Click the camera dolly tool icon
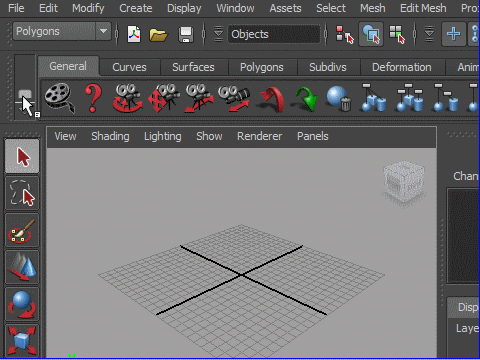This screenshot has height=360, width=480. [x=199, y=98]
